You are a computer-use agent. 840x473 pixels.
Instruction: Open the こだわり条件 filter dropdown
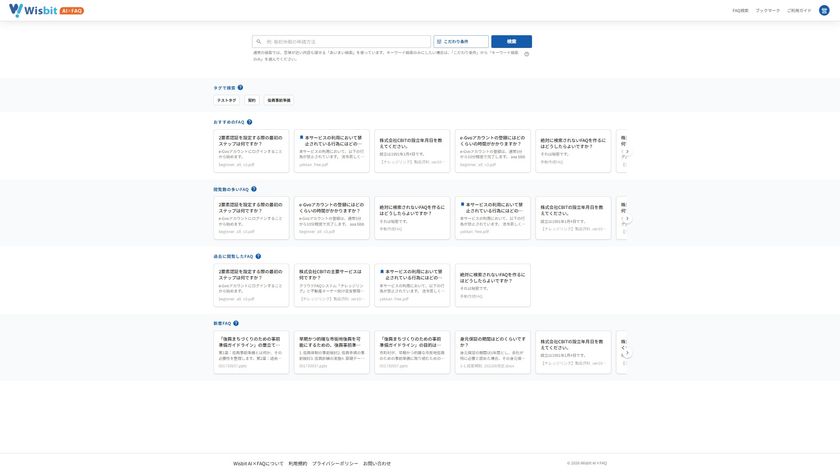coord(461,41)
